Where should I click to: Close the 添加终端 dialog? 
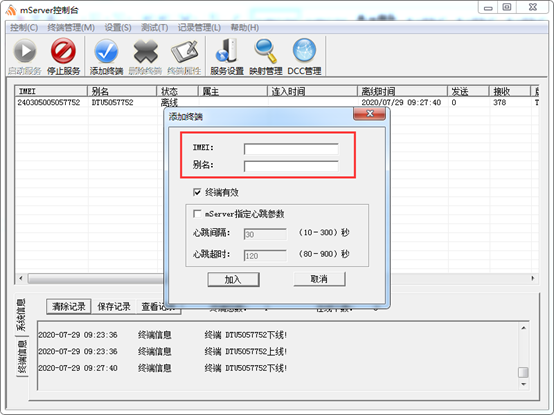pos(370,113)
